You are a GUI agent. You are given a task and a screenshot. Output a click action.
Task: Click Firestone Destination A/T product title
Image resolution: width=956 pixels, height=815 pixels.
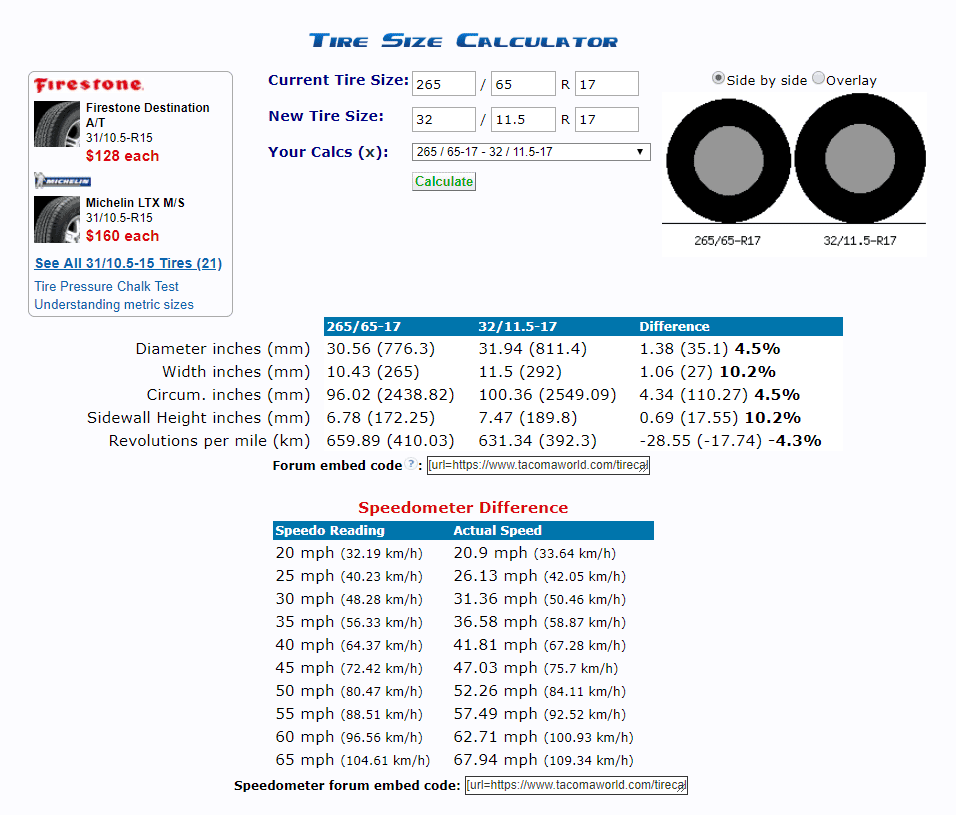coord(148,115)
